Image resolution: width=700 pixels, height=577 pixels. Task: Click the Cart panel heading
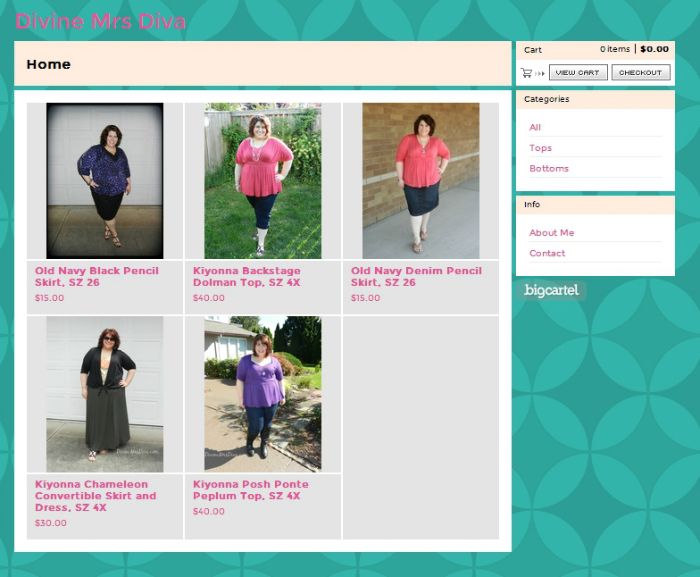coord(533,50)
